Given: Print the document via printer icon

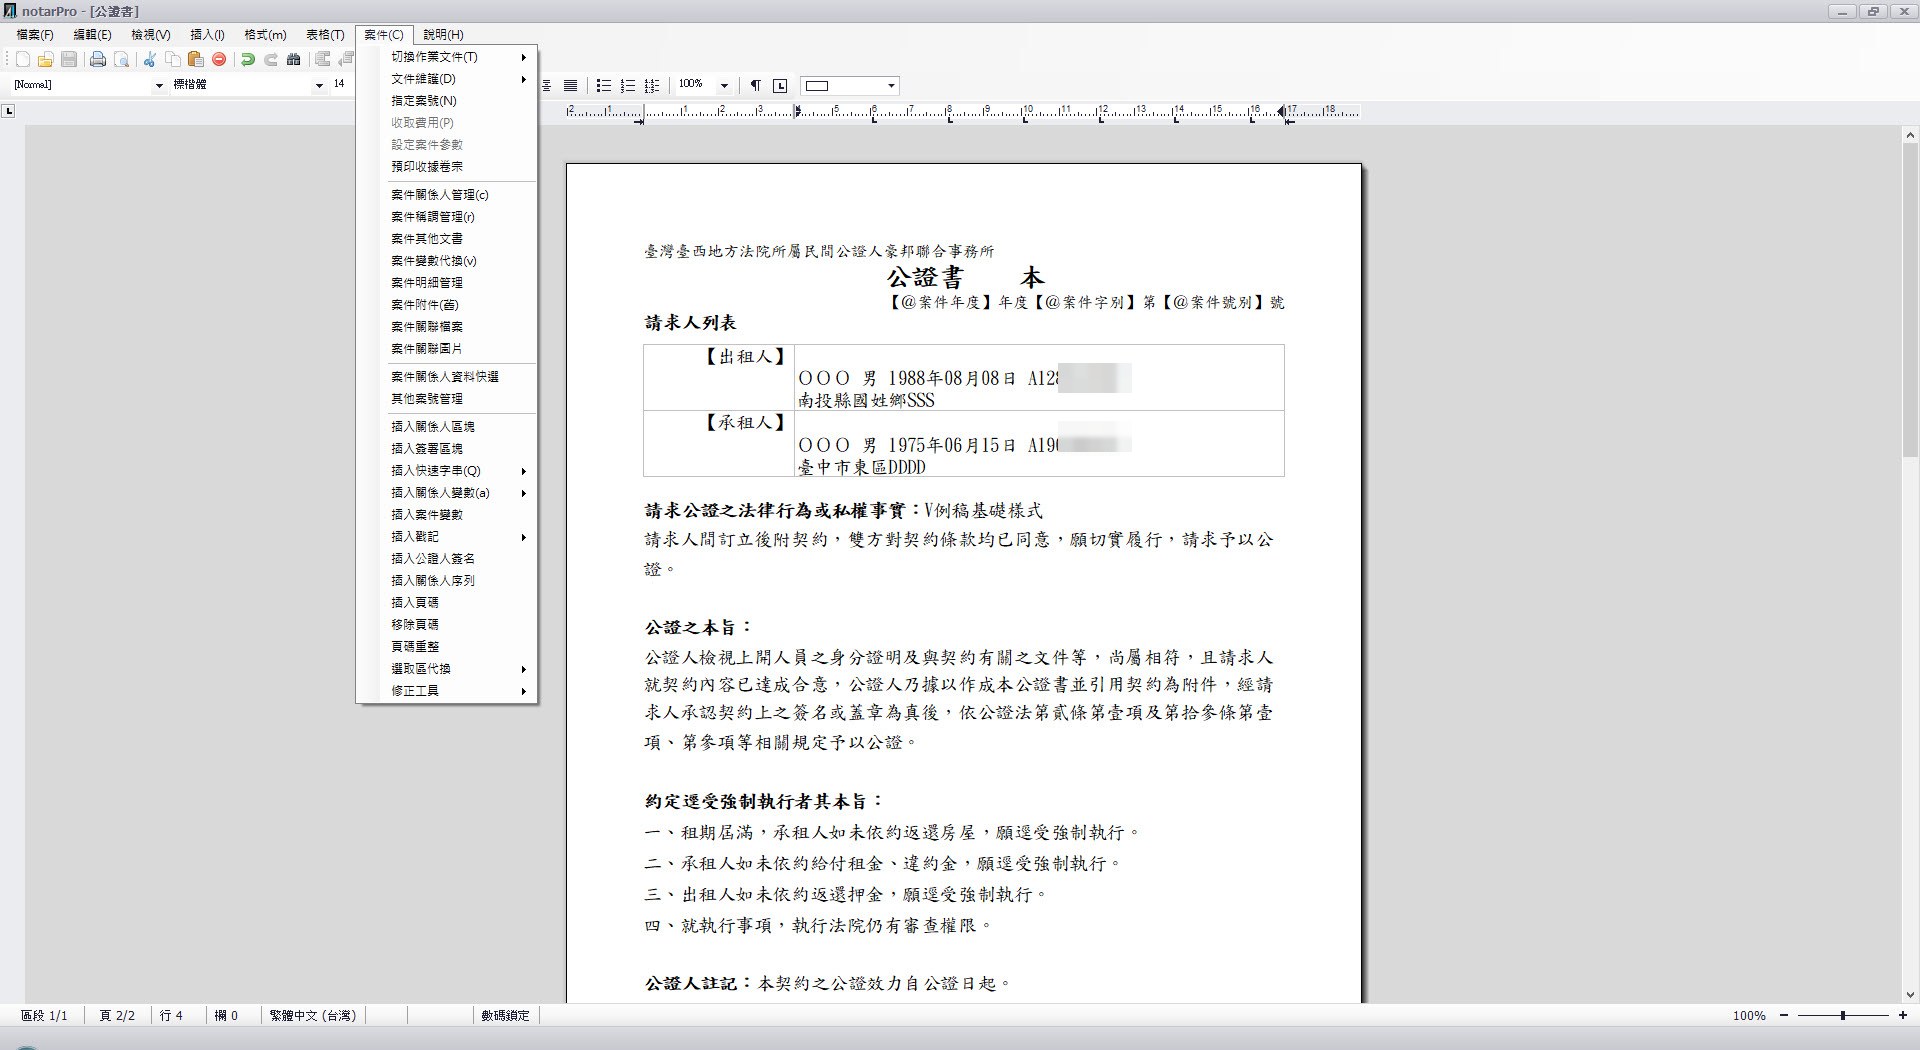Looking at the screenshot, I should 98,60.
